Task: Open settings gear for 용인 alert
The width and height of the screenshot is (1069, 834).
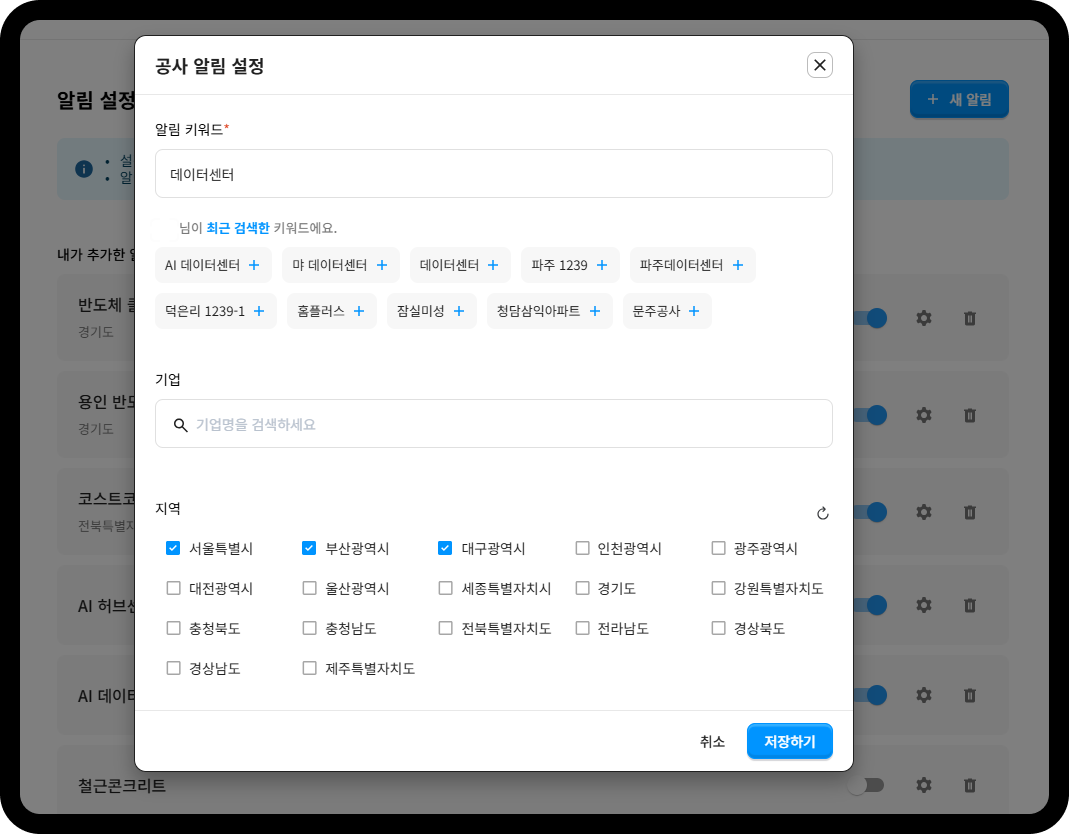Action: [924, 415]
